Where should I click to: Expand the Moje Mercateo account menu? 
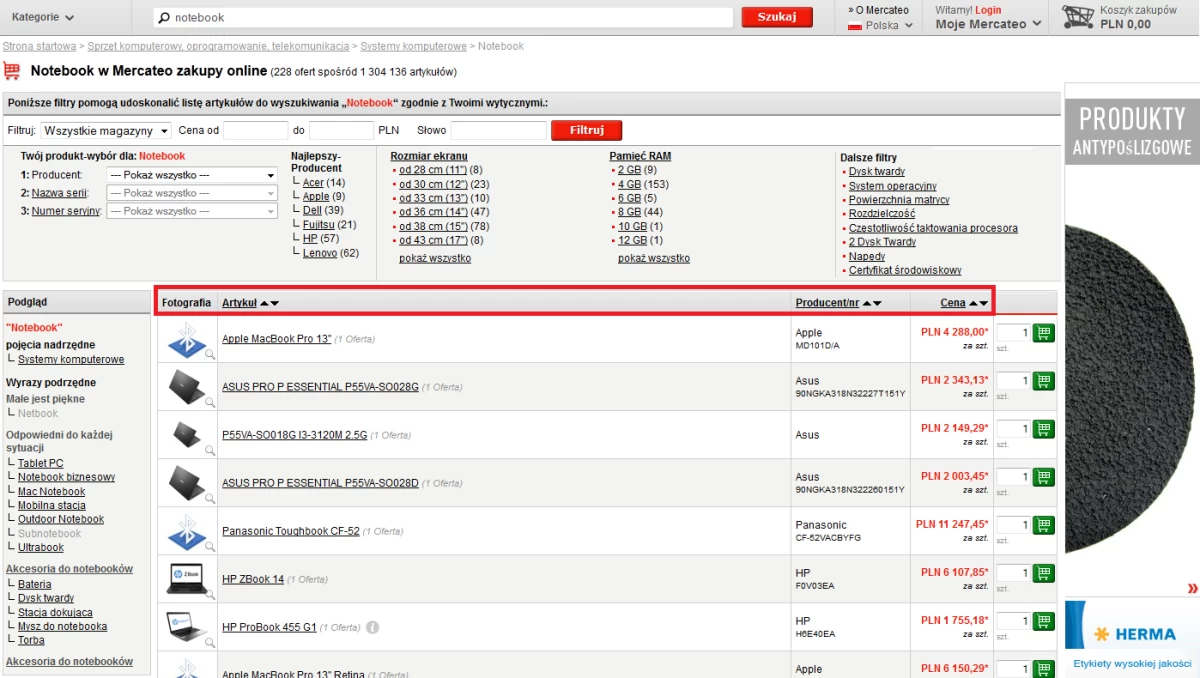tap(988, 24)
